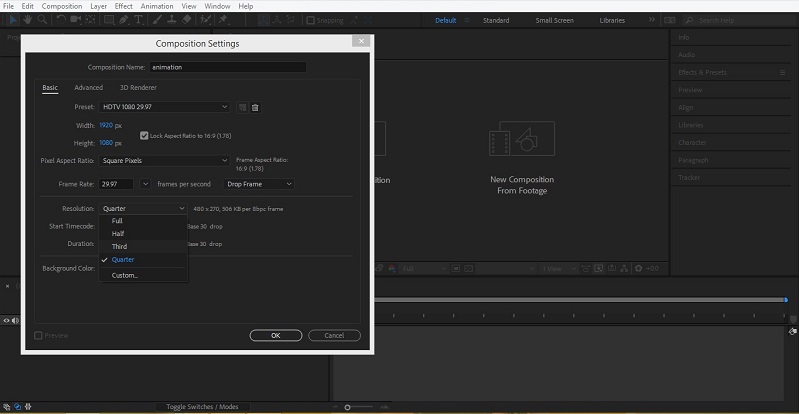
Task: Click the blue transfer controls pane icon
Action: (17, 406)
